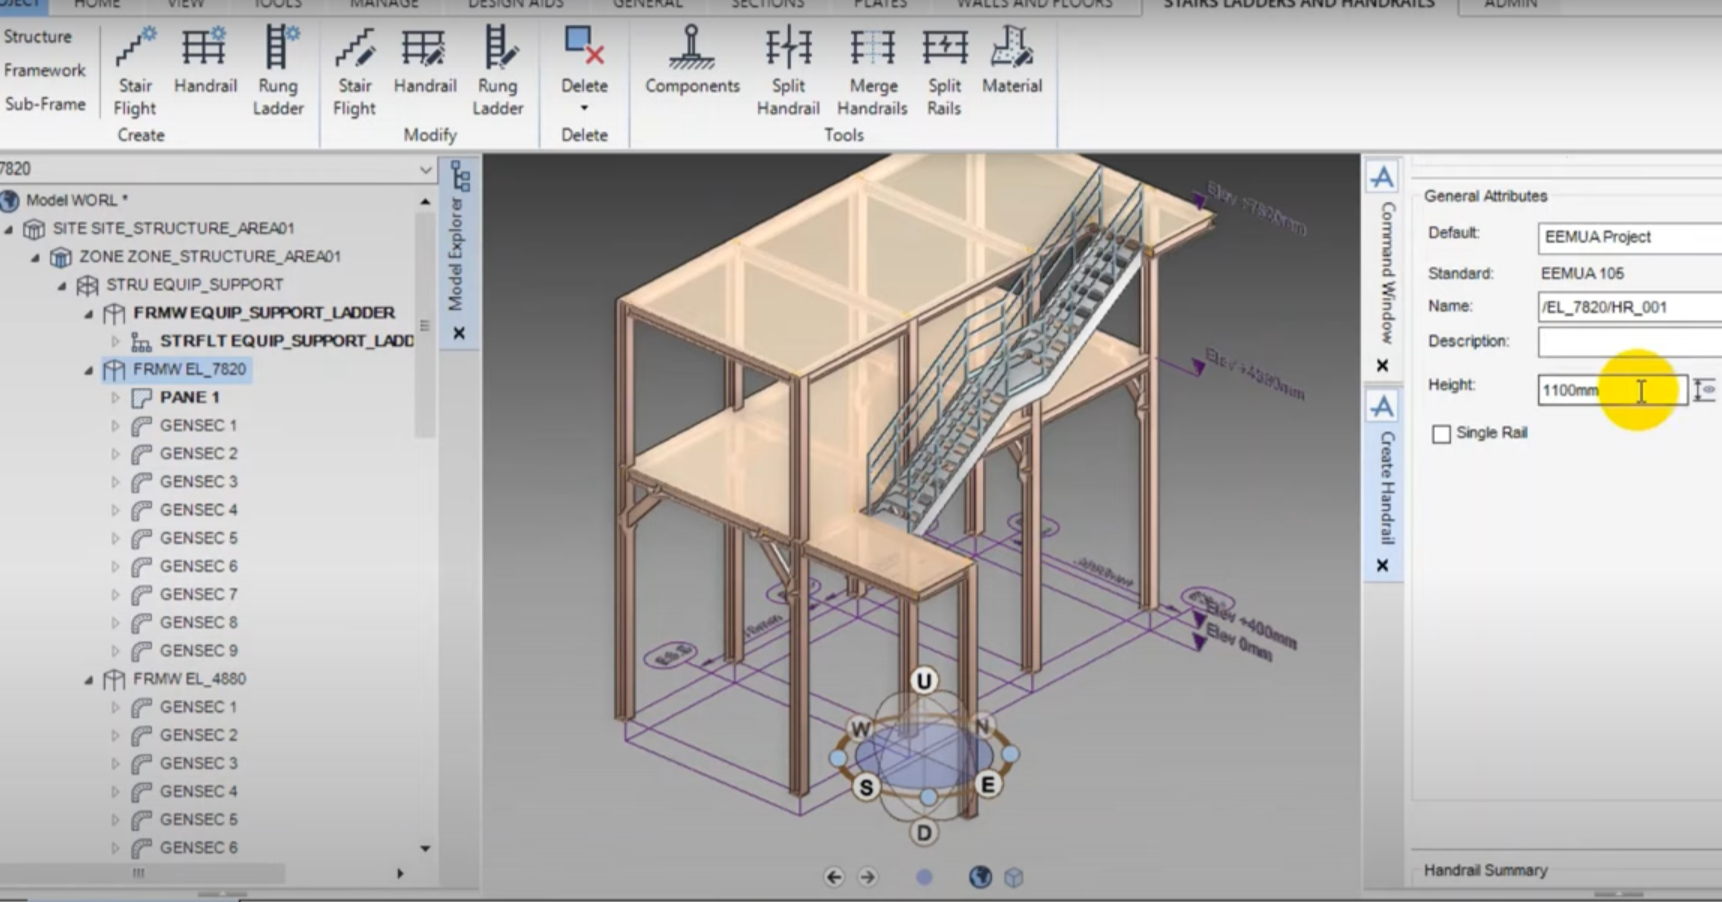The width and height of the screenshot is (1722, 902).
Task: Close the Create Handrail panel
Action: (x=1382, y=565)
